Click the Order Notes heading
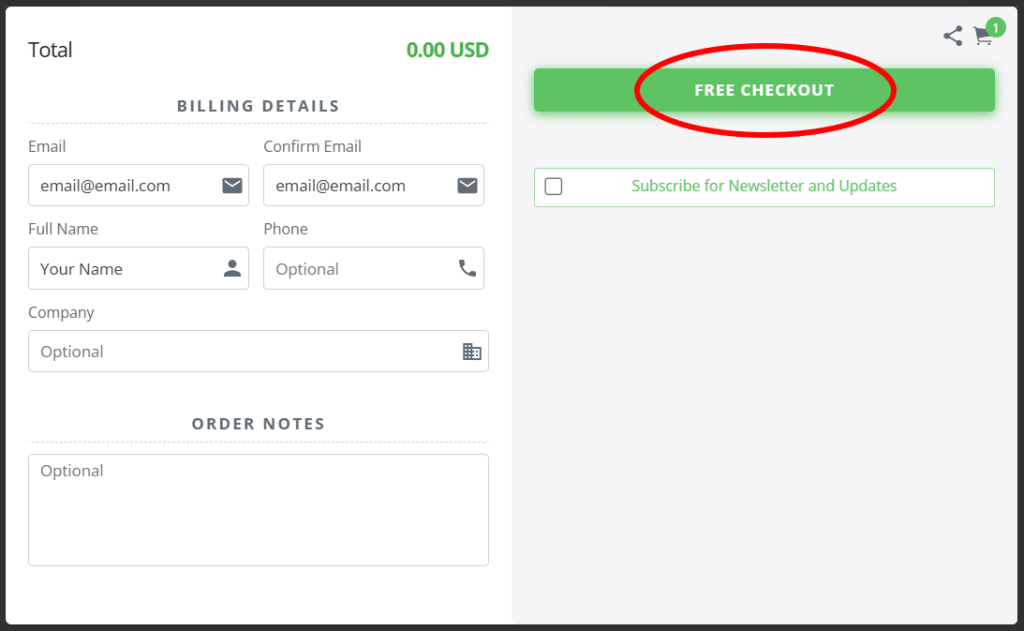 pyautogui.click(x=258, y=424)
